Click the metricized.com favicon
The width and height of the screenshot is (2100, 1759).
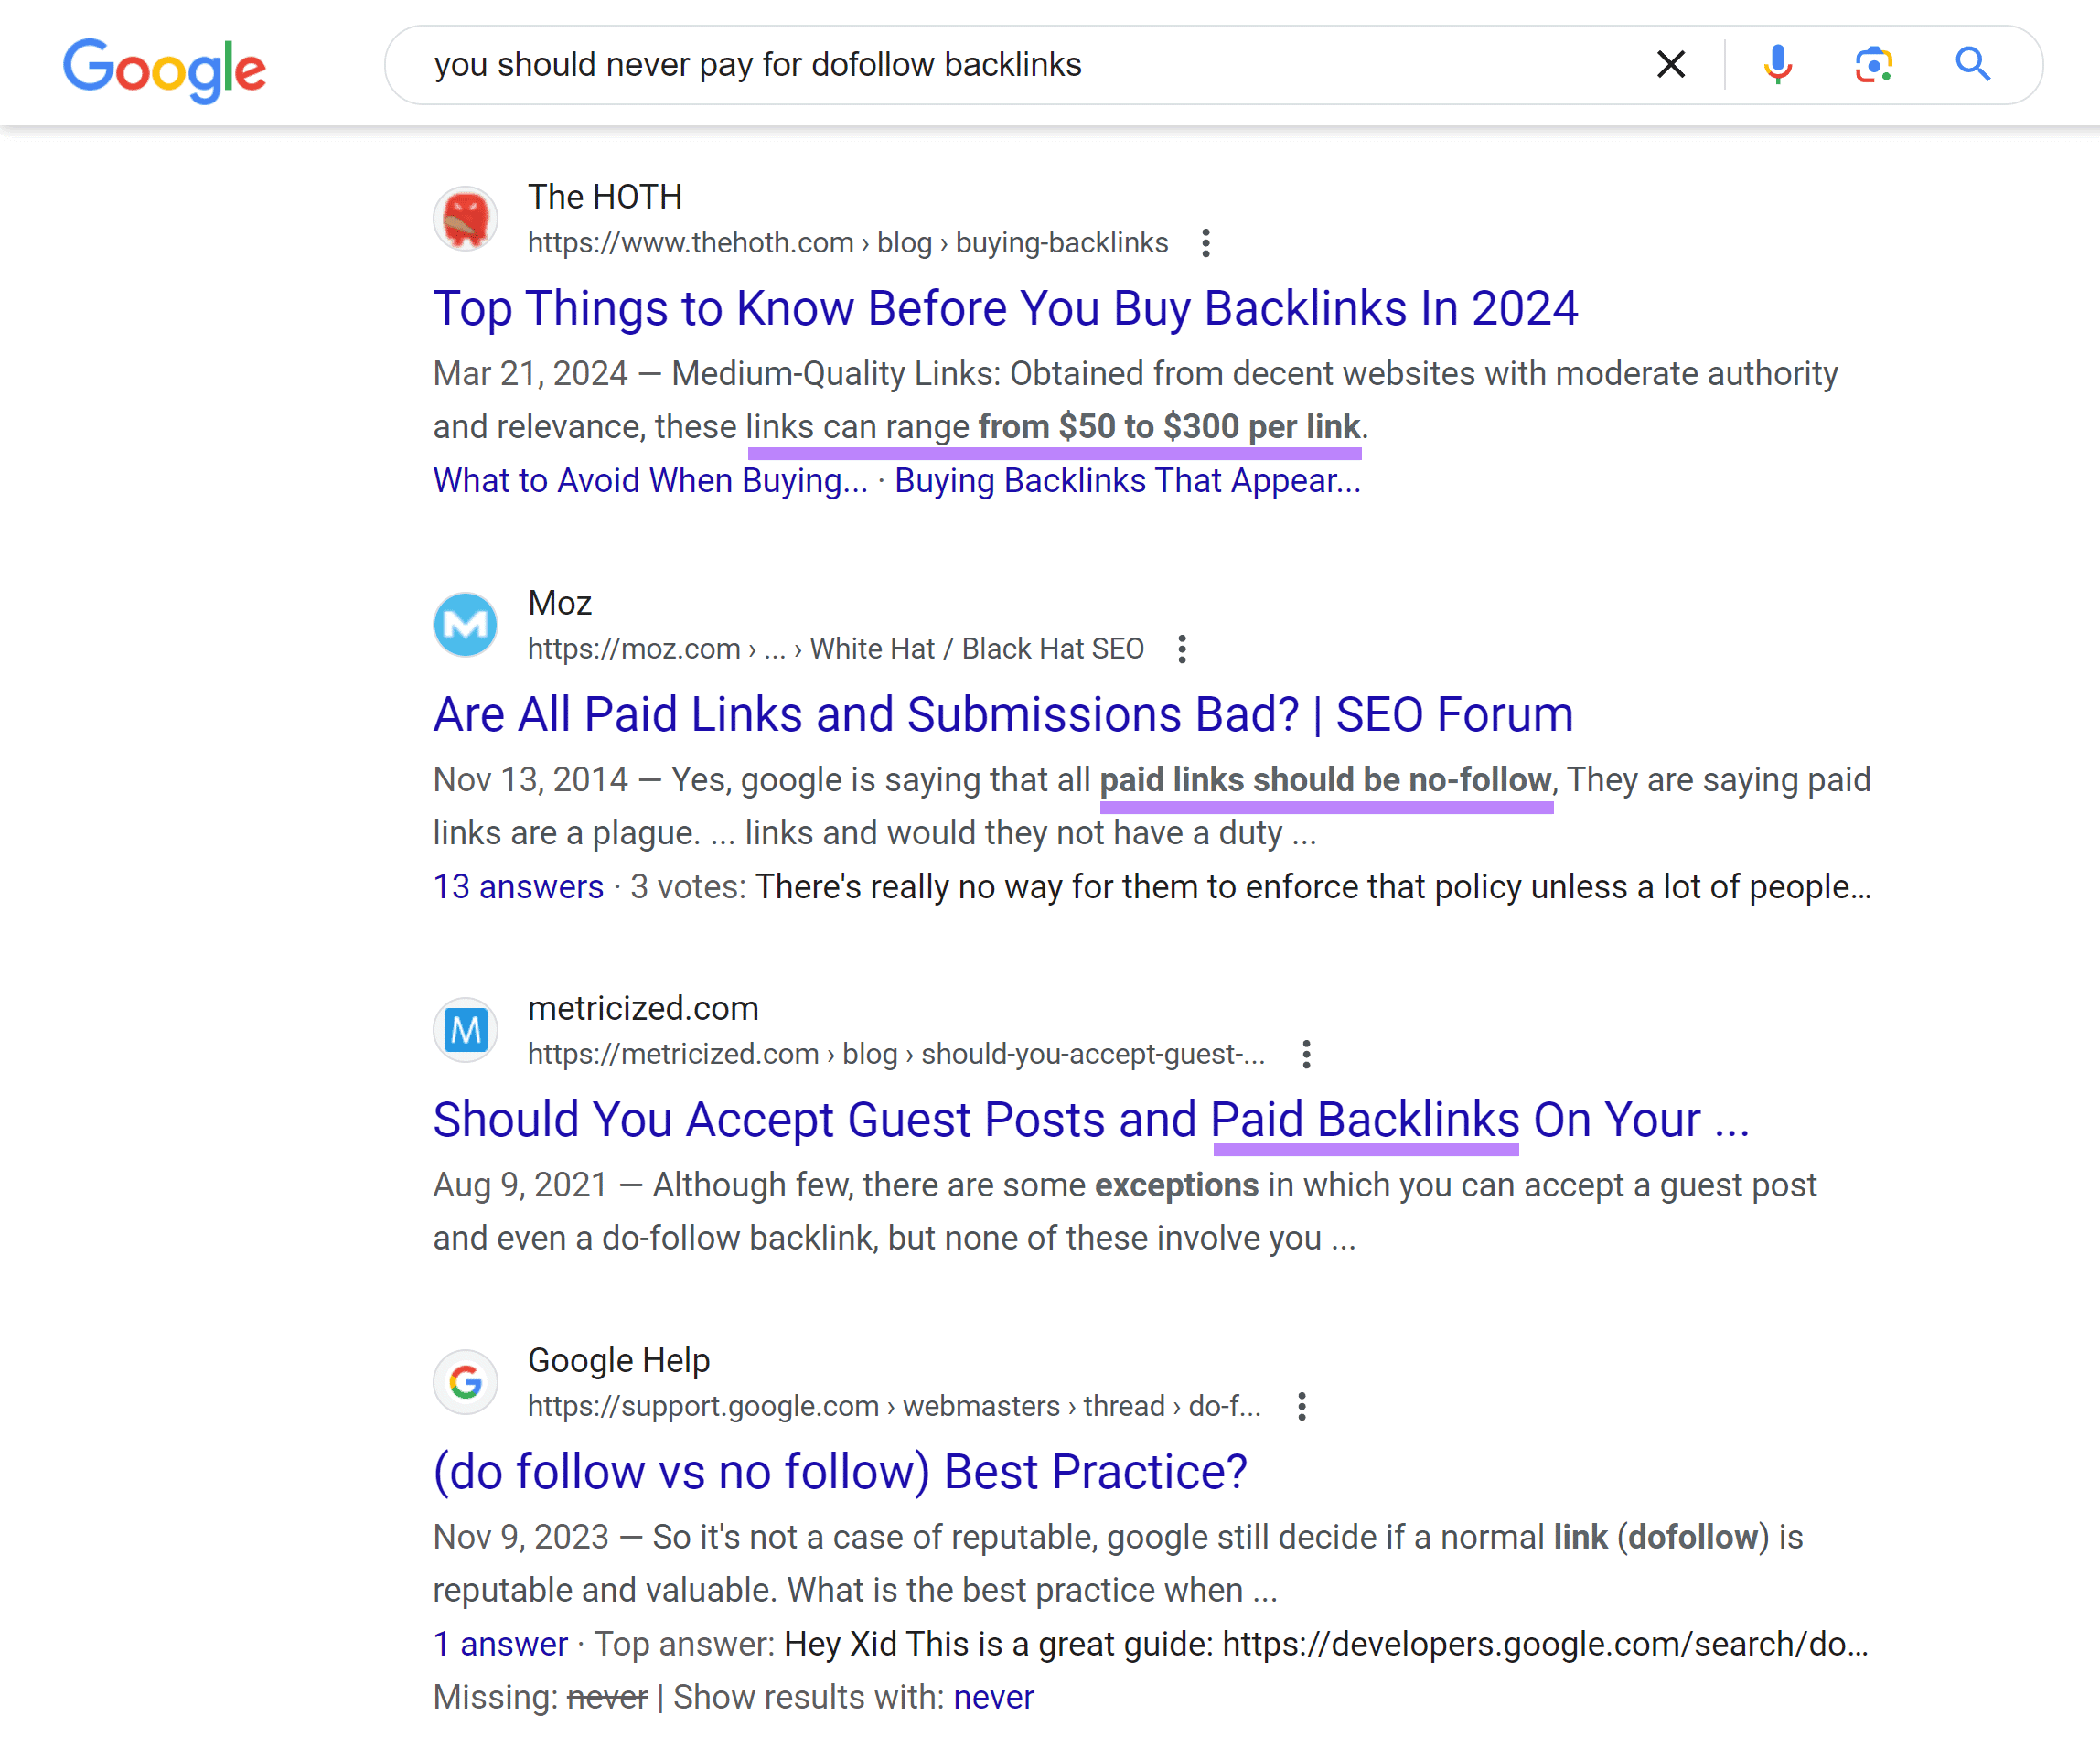[x=465, y=1029]
